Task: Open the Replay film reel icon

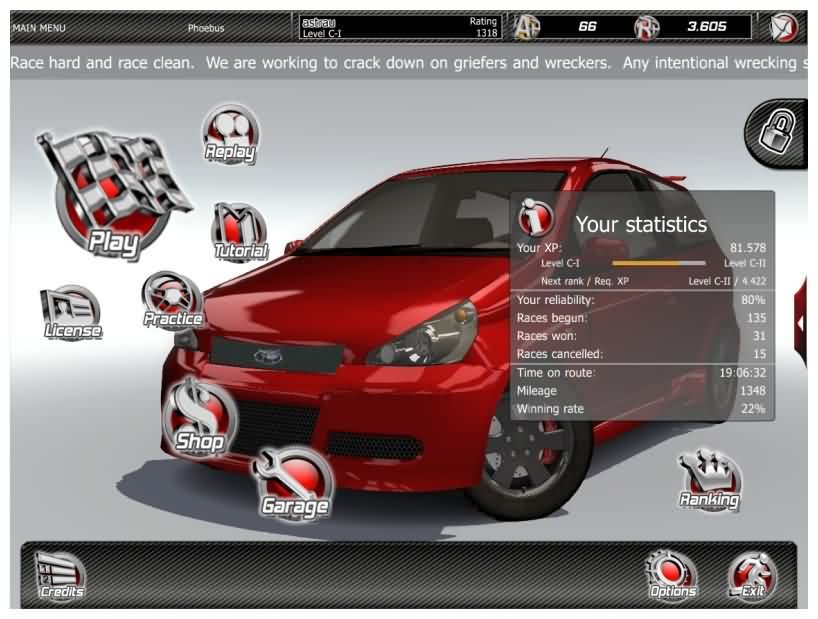Action: point(230,136)
